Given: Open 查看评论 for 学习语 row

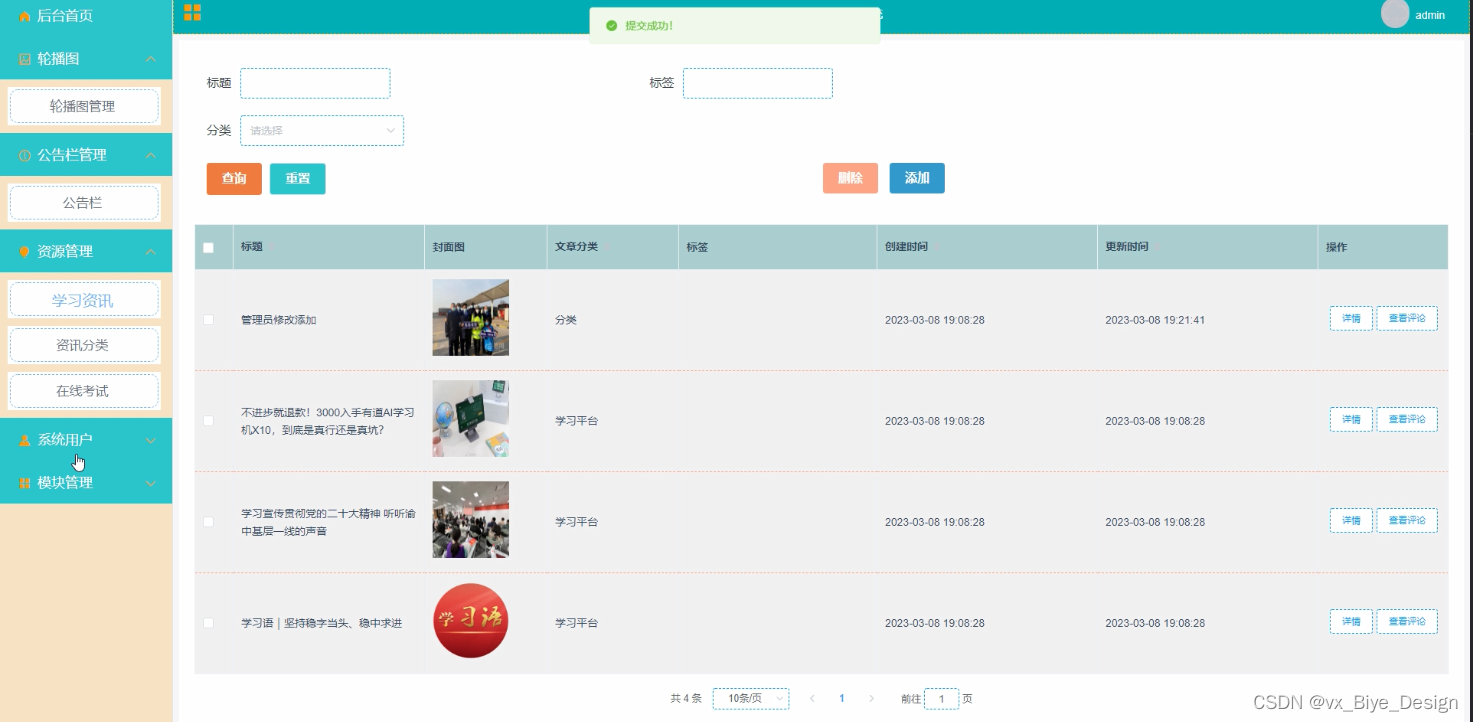Looking at the screenshot, I should pos(1407,622).
